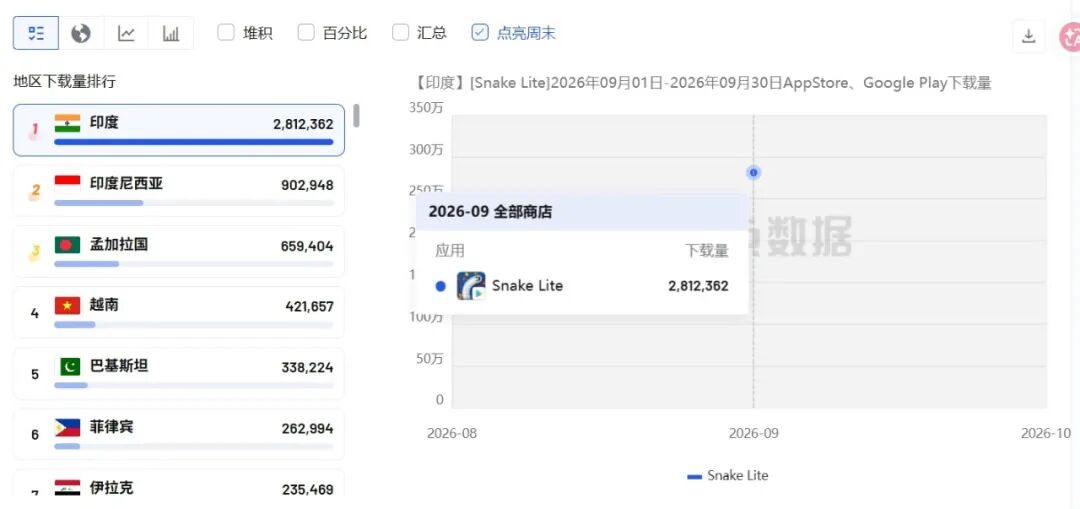Click the 孟加拉国 download bar
The height and width of the screenshot is (509, 1080).
(x=194, y=264)
